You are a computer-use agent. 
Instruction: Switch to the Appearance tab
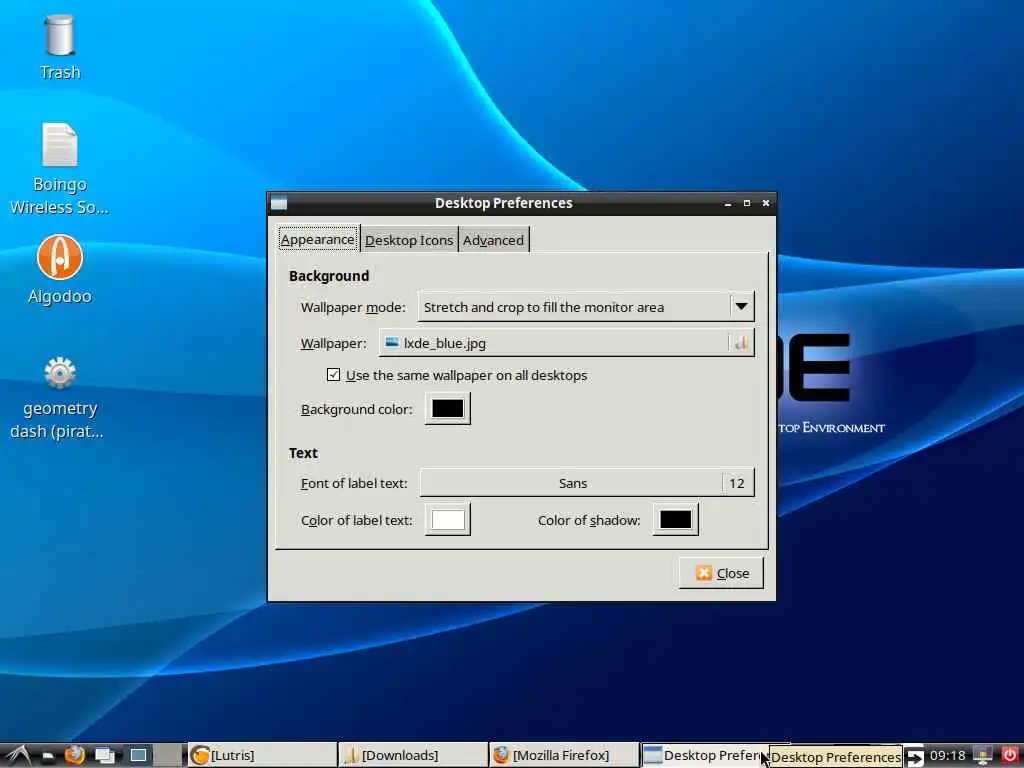click(318, 240)
